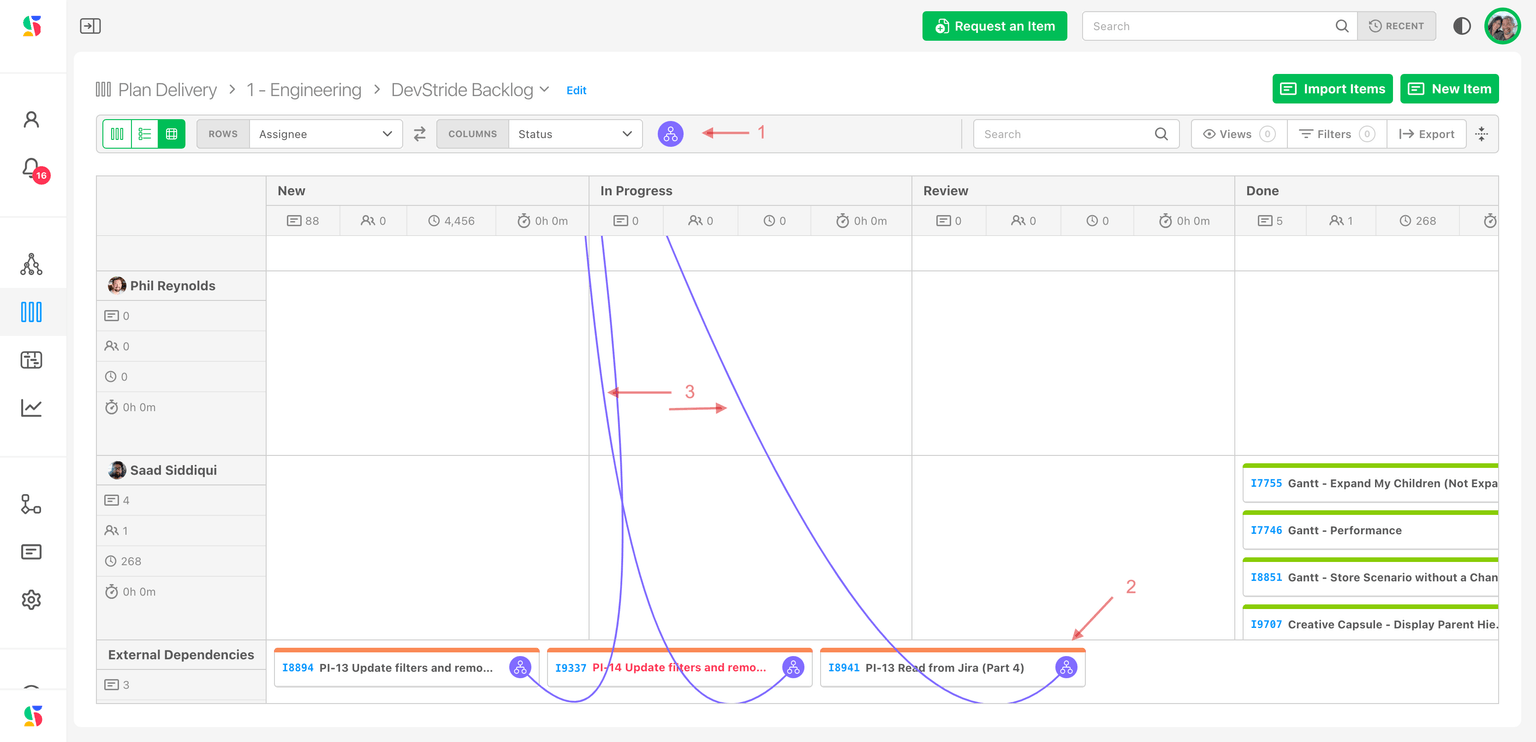This screenshot has height=742, width=1536.
Task: Toggle the dependency lines button in toolbar
Action: (x=670, y=134)
